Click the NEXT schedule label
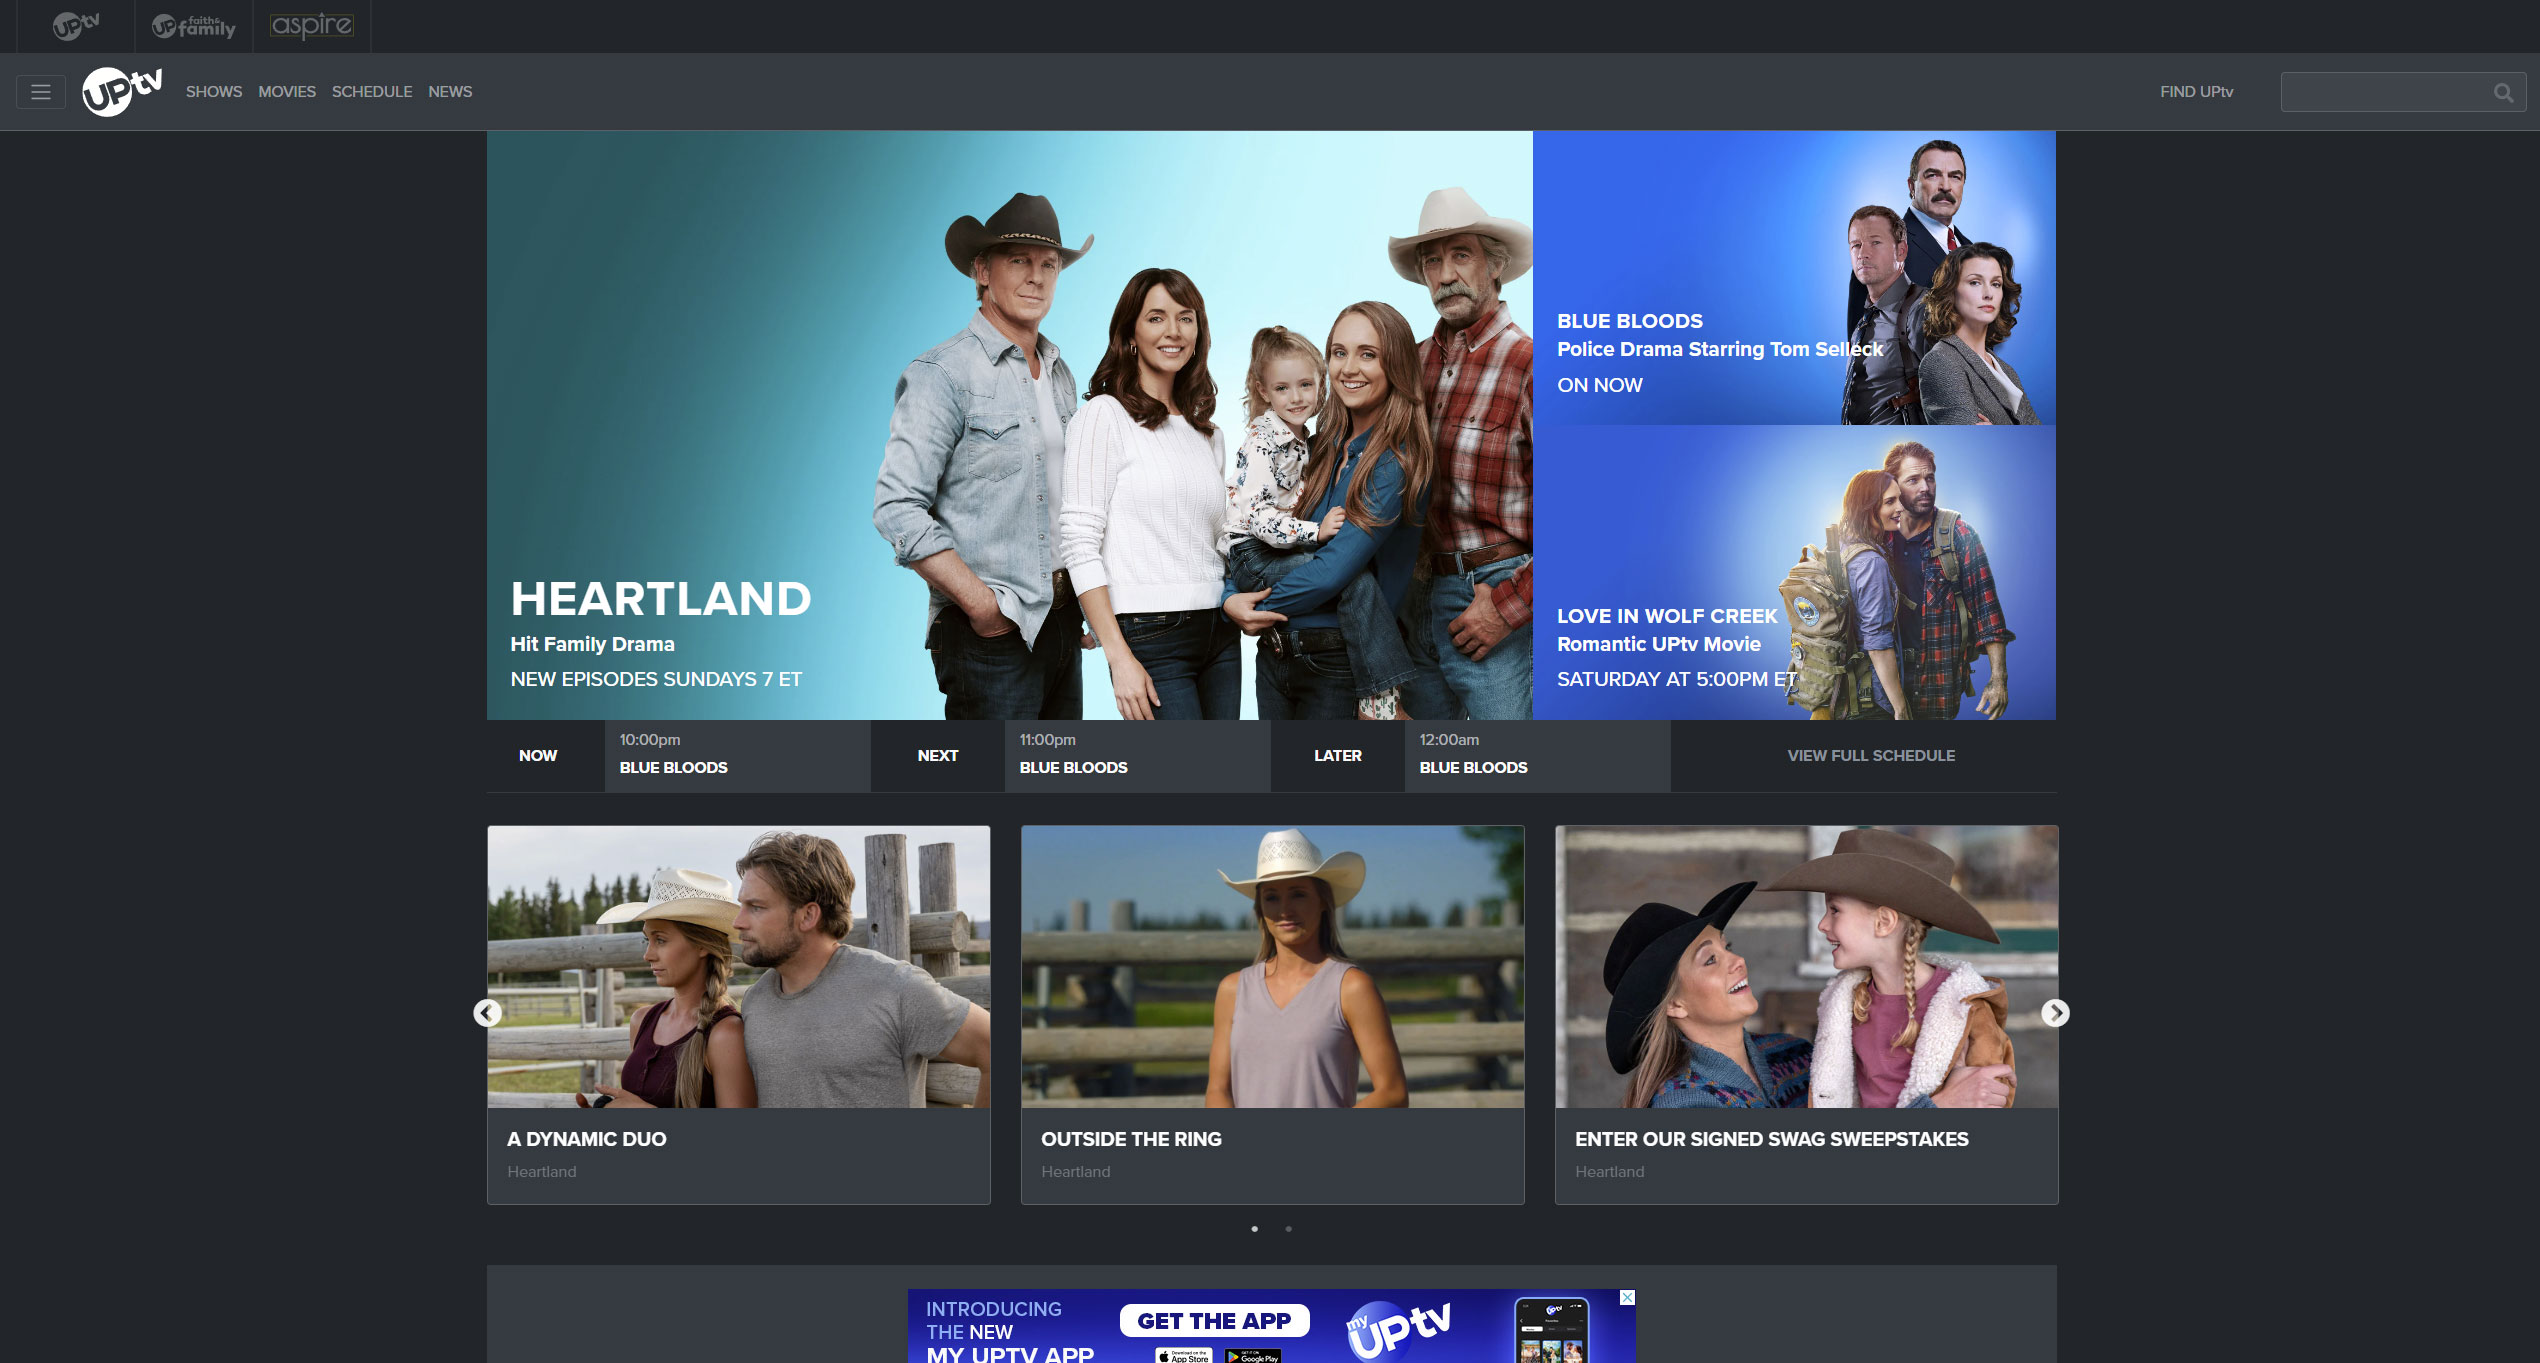 (938, 756)
